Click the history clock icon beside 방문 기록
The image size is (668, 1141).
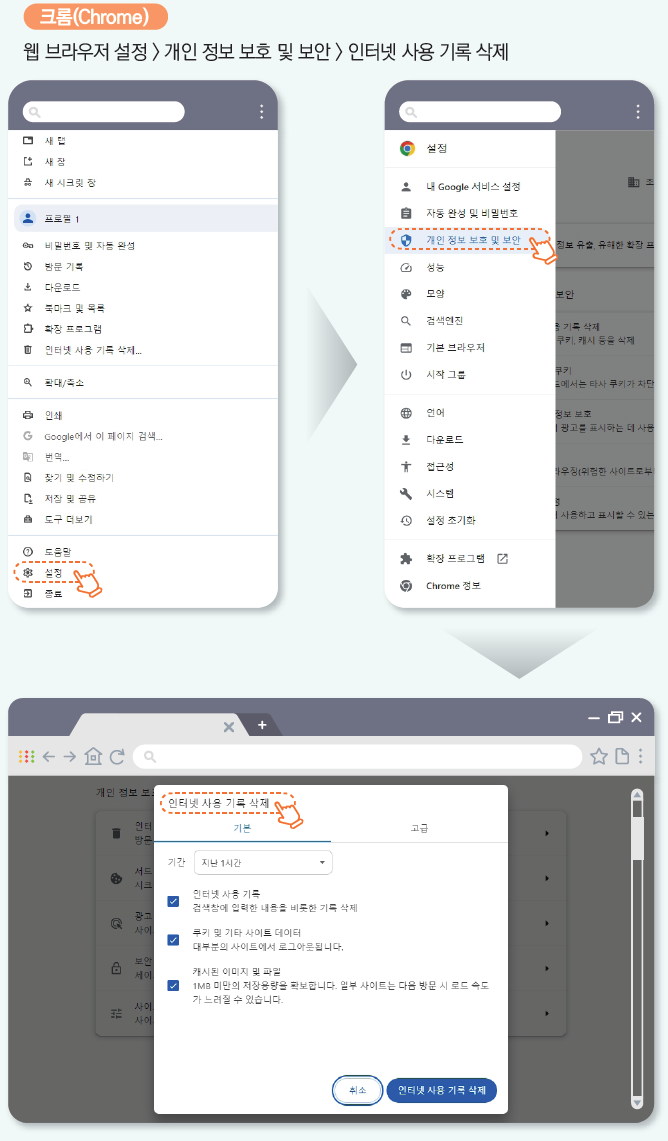pos(28,266)
